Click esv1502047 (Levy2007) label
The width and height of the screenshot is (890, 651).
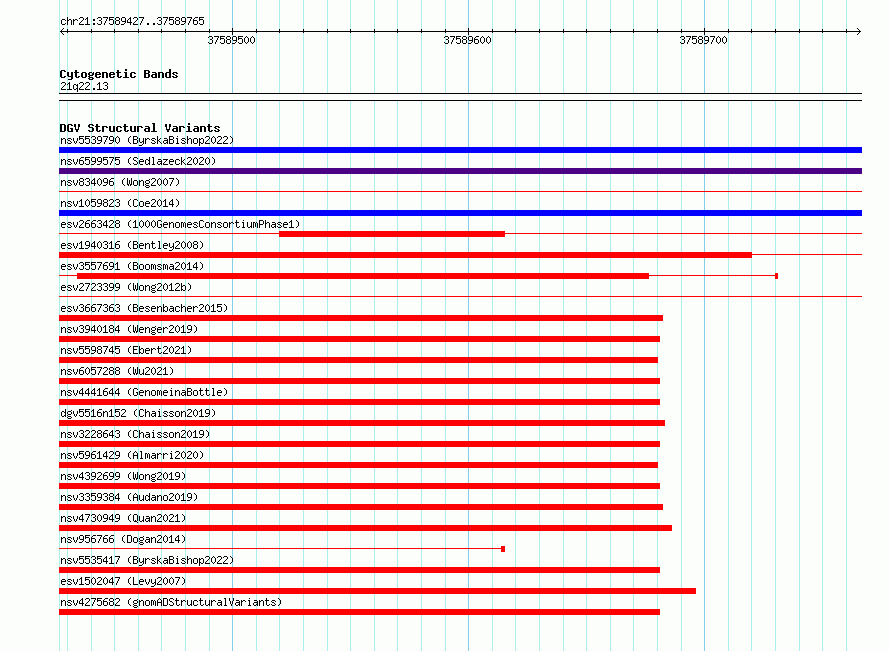(x=123, y=581)
